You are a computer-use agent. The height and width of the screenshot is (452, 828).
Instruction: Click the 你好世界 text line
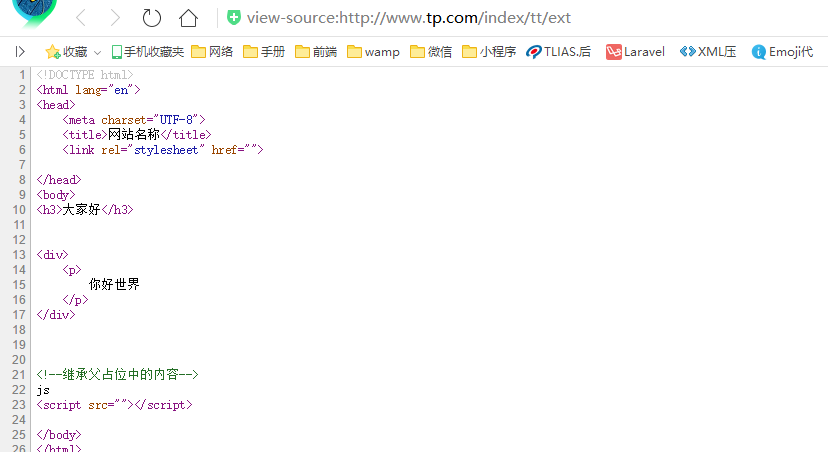point(114,285)
